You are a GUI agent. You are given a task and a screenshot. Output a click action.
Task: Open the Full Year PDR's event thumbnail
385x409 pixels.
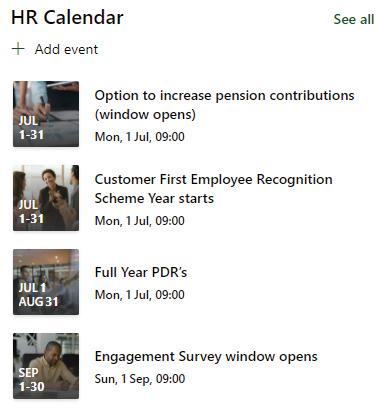46,282
